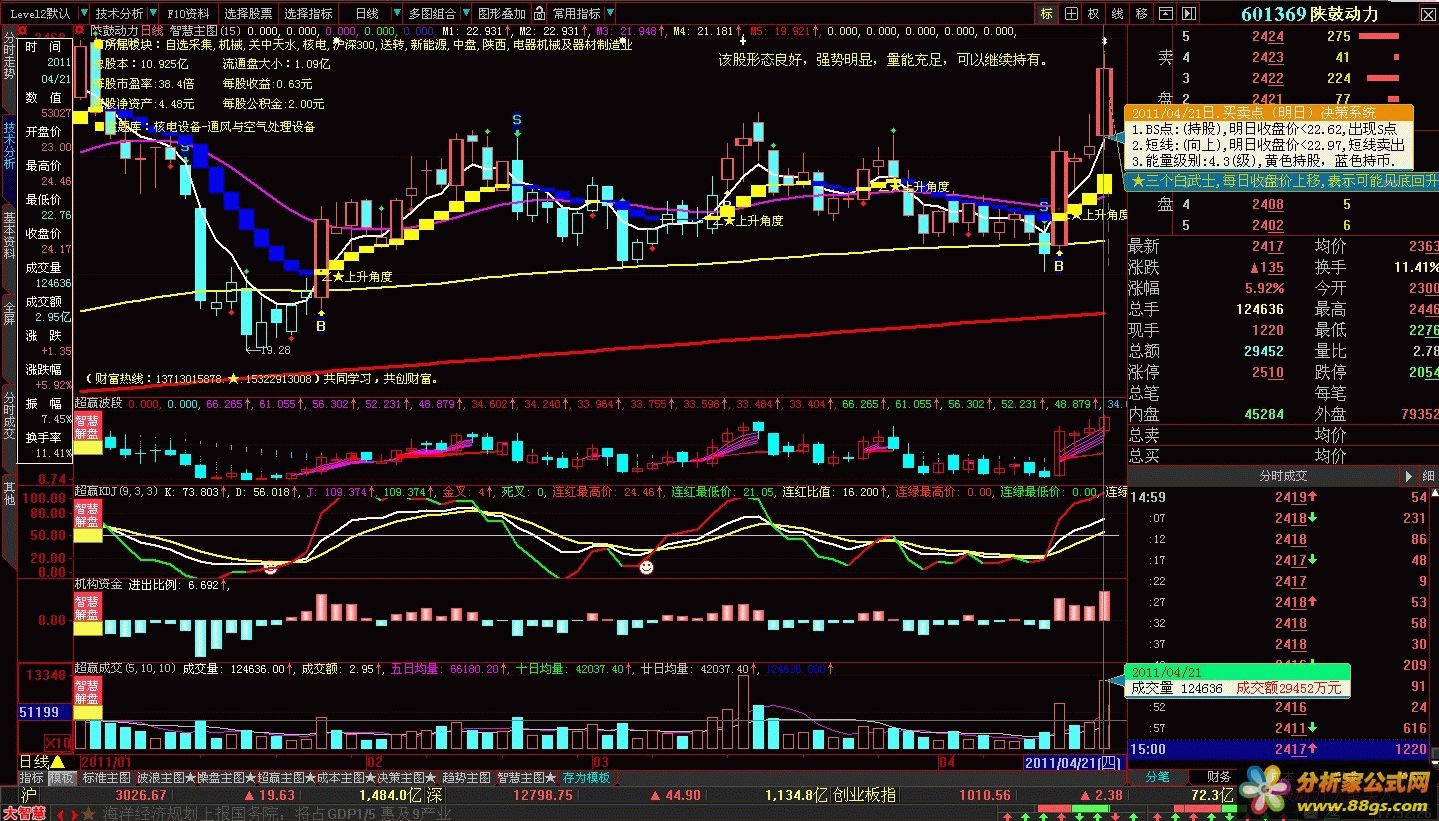
Task: Click the 细 detail button in 分时成交
Action: (1428, 477)
